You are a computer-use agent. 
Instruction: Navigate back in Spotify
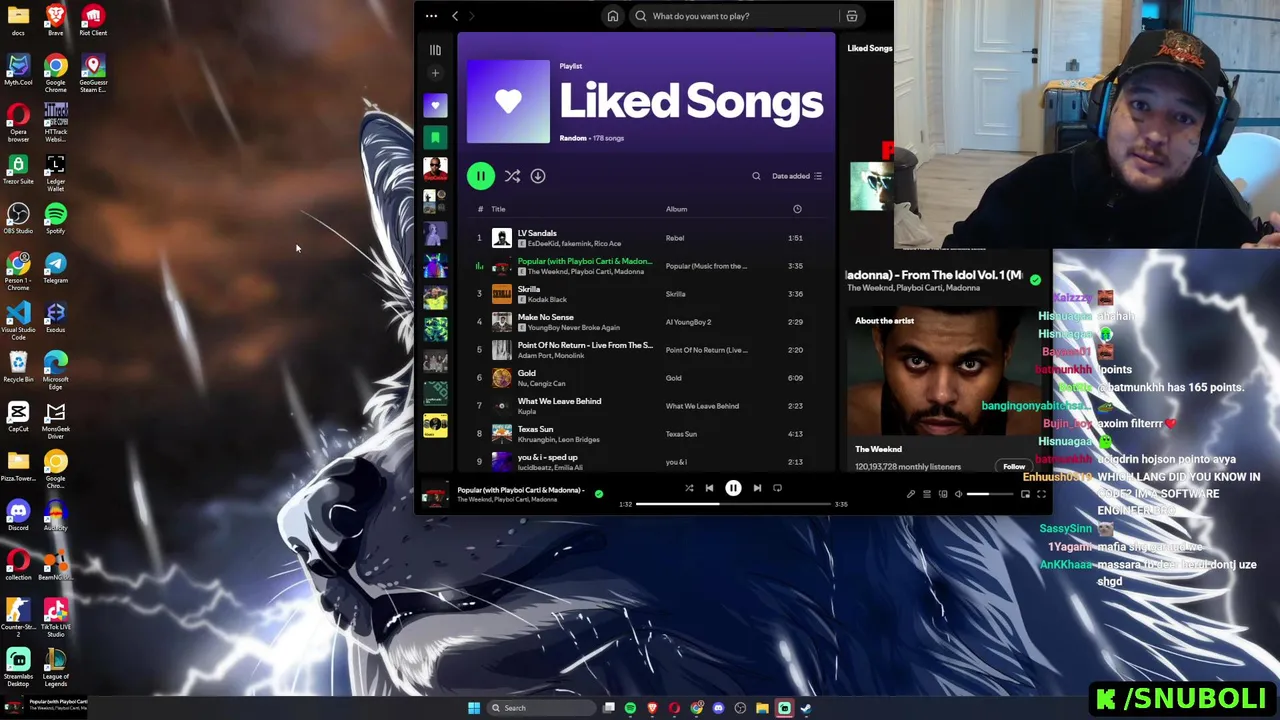click(455, 16)
